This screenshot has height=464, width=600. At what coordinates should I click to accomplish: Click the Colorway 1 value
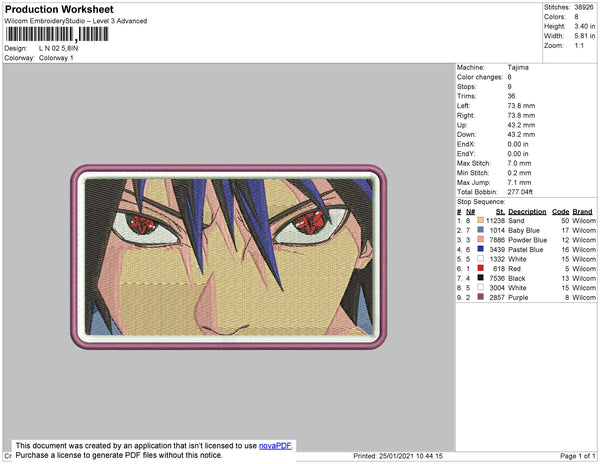coord(56,58)
